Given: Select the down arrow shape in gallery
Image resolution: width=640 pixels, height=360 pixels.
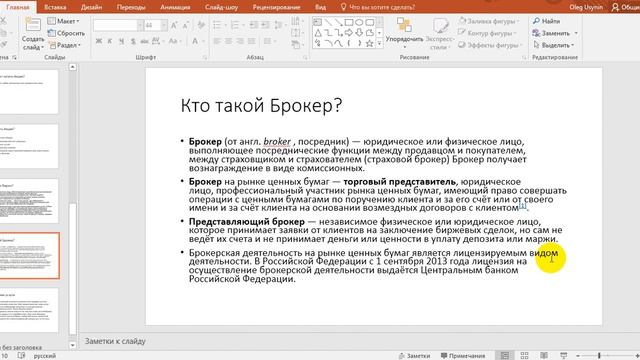Looking at the screenshot, I should click(x=359, y=33).
